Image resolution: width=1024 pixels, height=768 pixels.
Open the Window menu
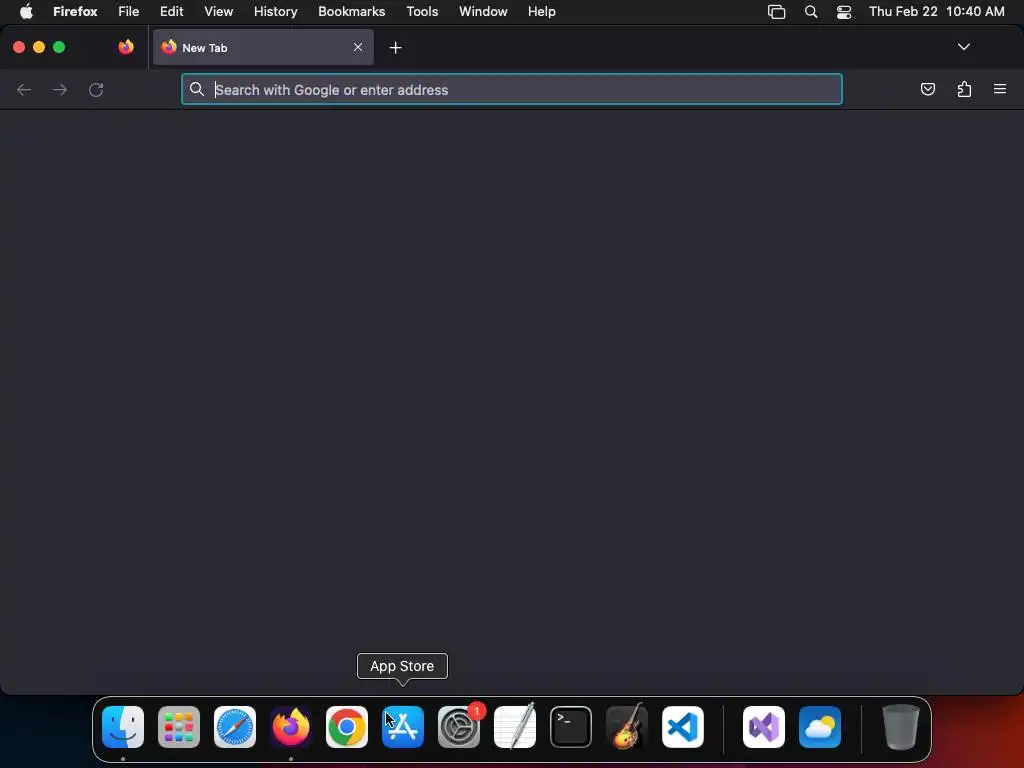point(483,12)
